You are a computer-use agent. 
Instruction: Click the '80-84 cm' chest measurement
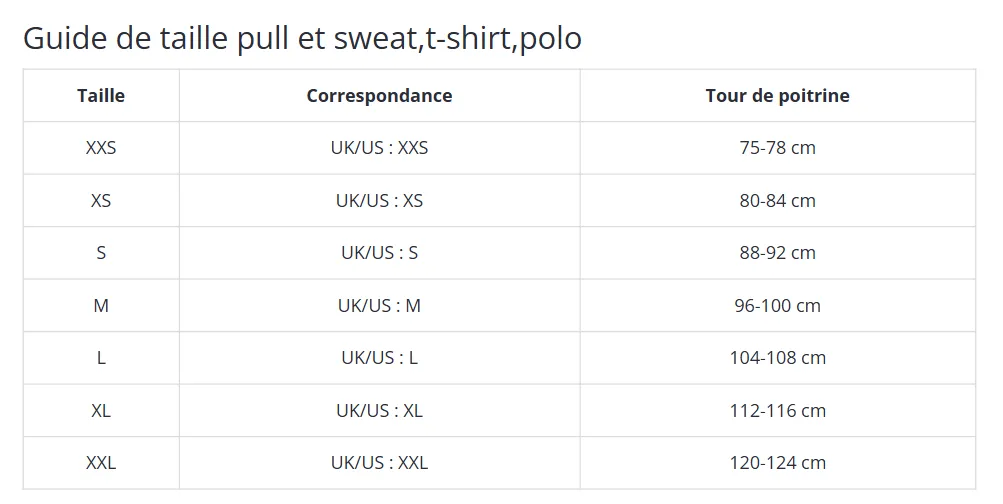pyautogui.click(x=777, y=201)
